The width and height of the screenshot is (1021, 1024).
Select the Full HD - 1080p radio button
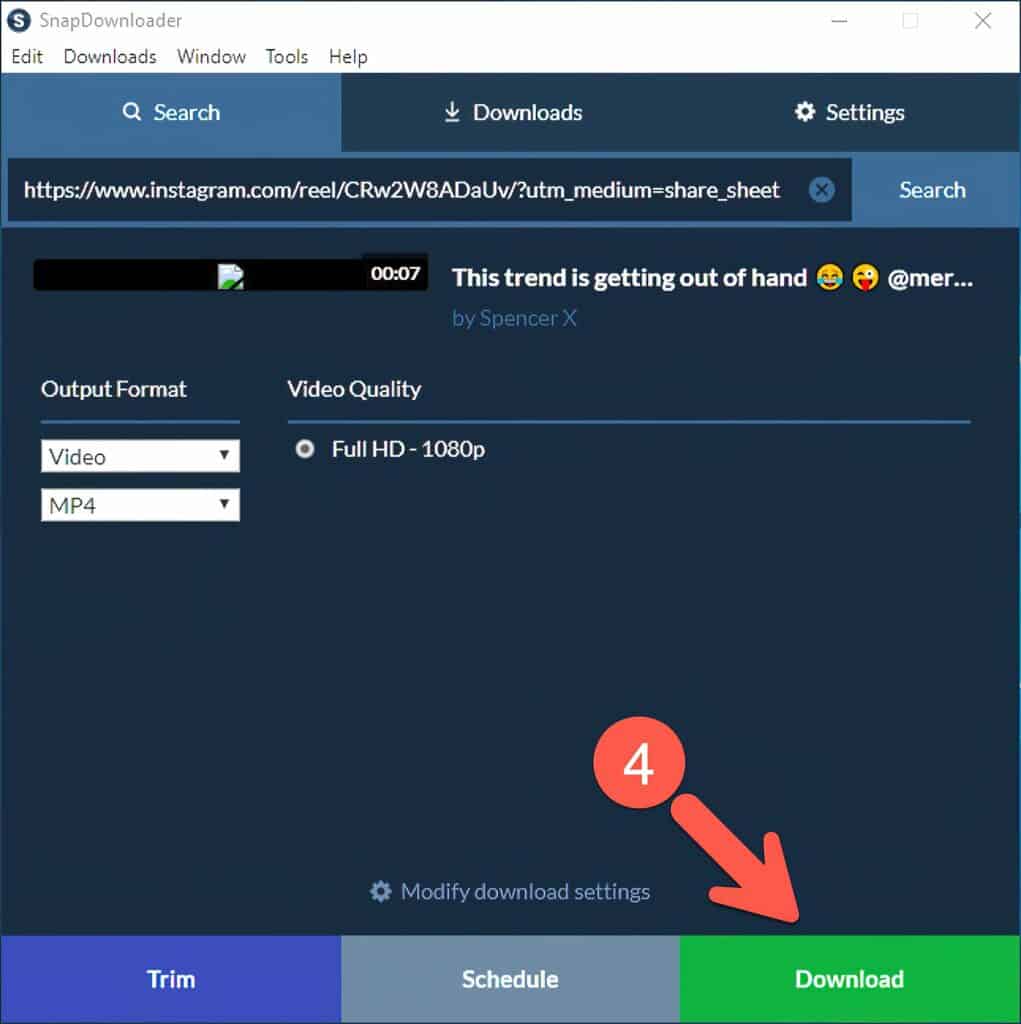tap(304, 449)
